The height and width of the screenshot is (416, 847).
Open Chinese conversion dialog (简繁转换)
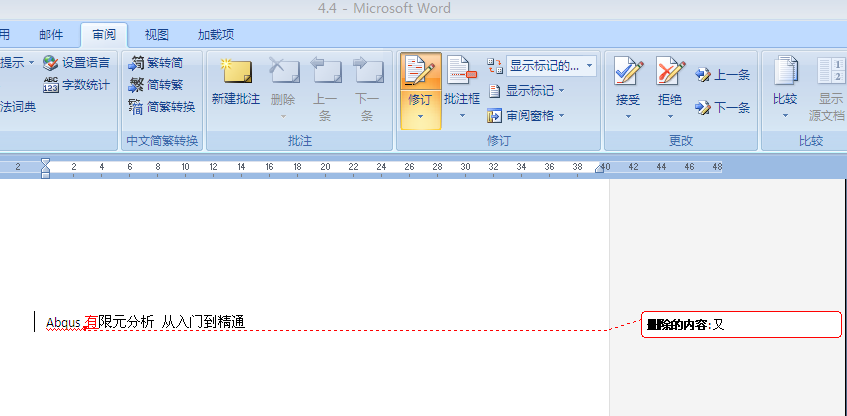[162, 107]
